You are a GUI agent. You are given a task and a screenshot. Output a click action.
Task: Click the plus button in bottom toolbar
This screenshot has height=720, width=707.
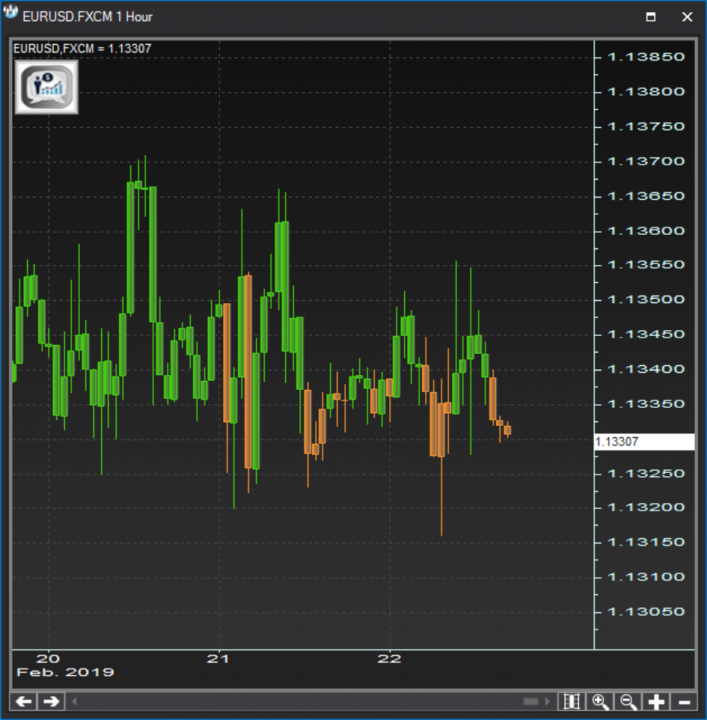point(656,702)
